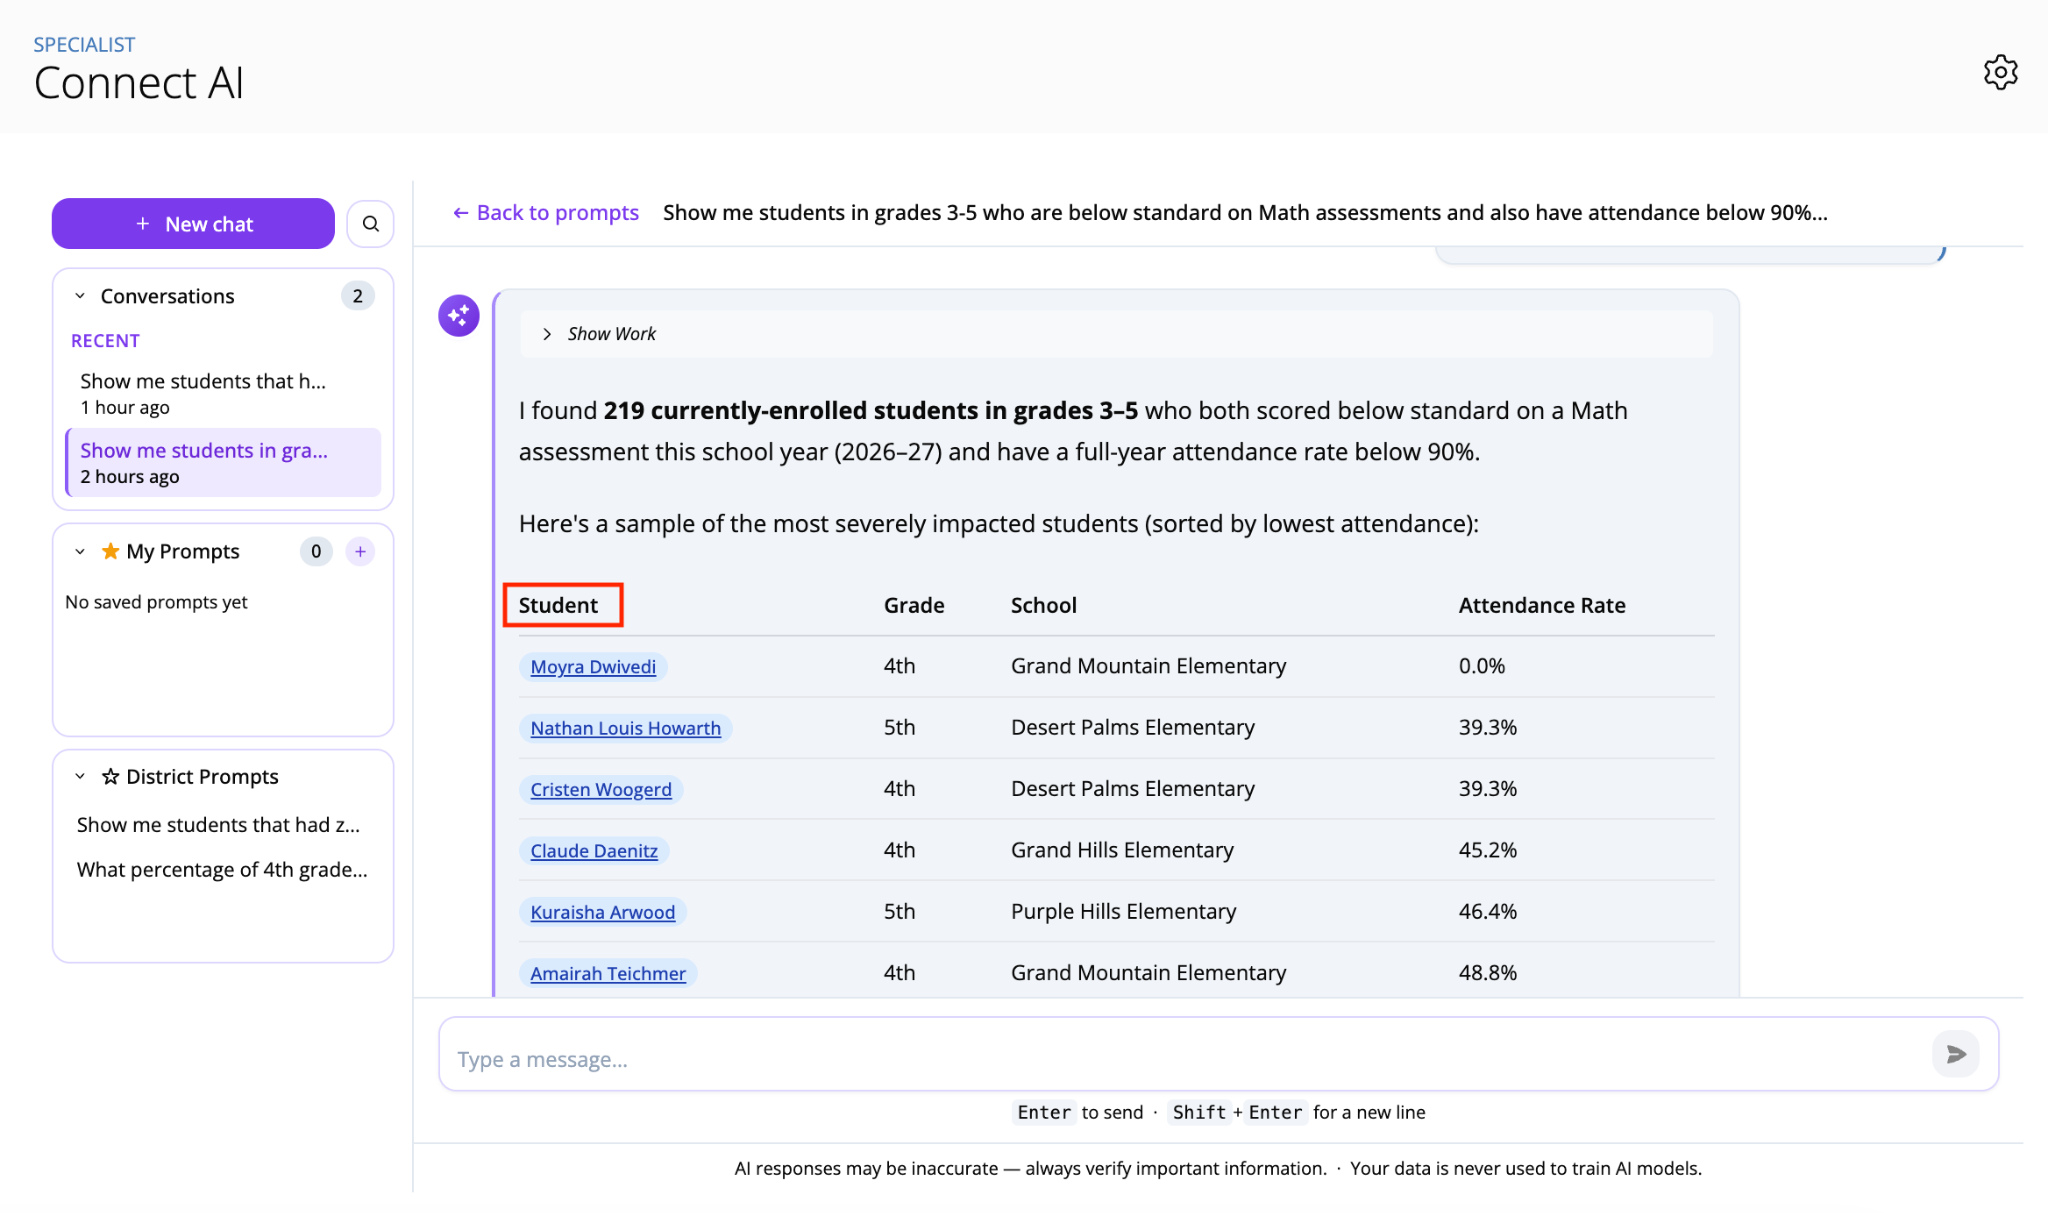Viewport: 2048px width, 1213px height.
Task: Click the gold star beside My Prompts
Action: click(110, 551)
